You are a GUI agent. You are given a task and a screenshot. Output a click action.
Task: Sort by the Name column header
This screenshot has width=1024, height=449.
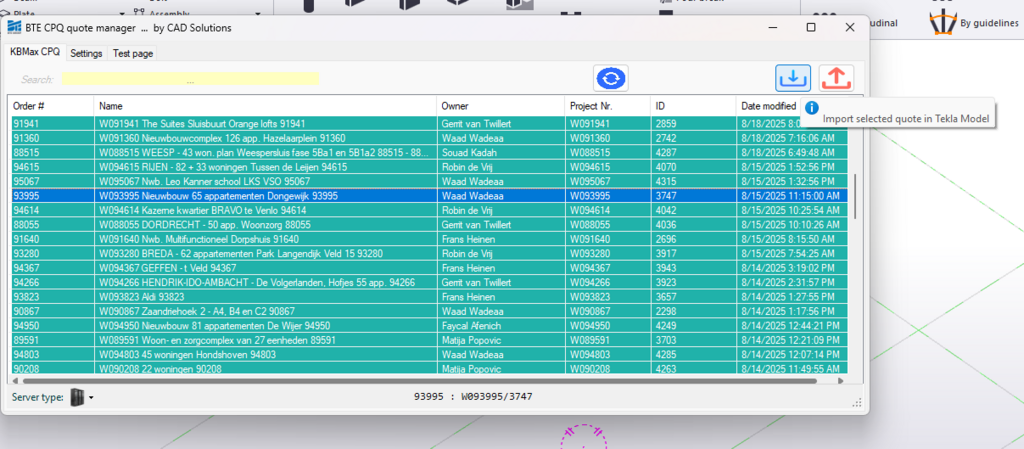point(264,106)
